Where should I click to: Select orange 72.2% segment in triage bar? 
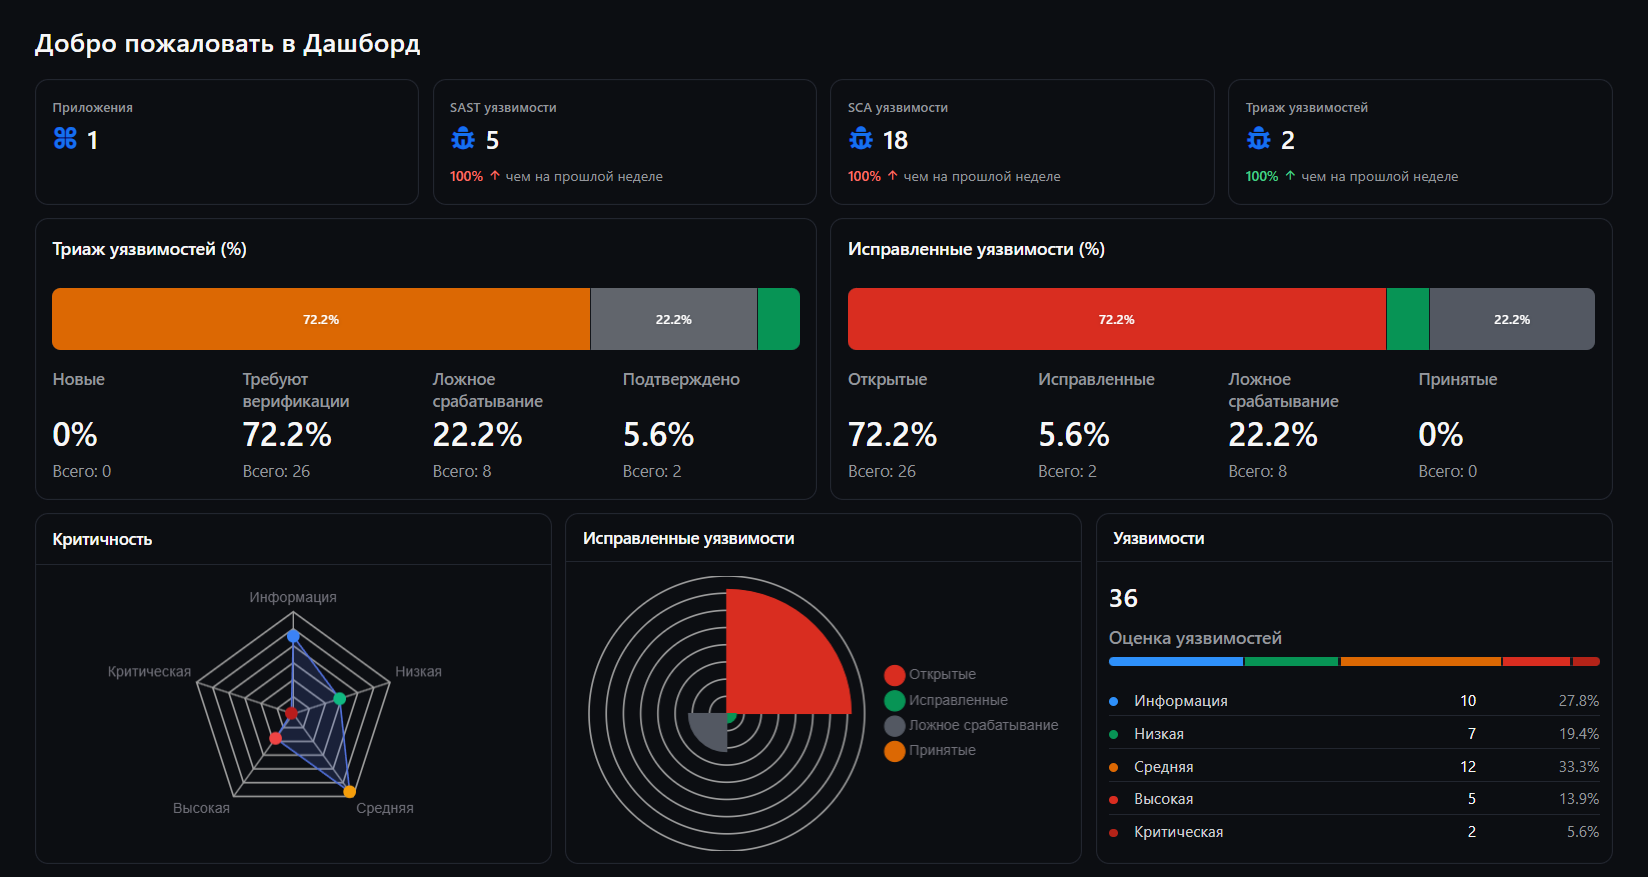click(321, 319)
